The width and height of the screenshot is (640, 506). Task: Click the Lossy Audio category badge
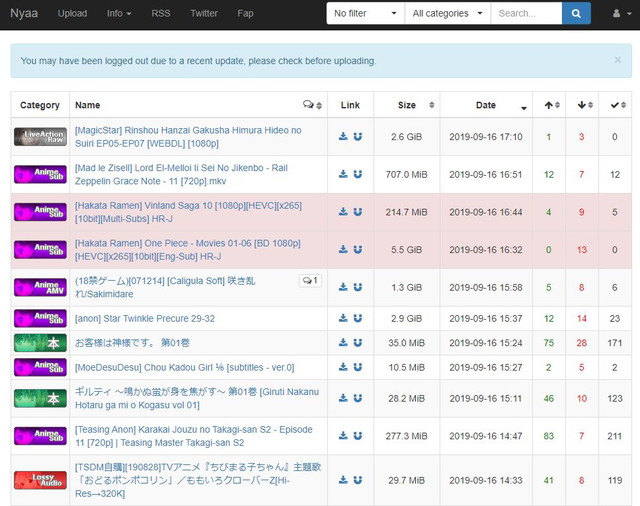coord(40,480)
